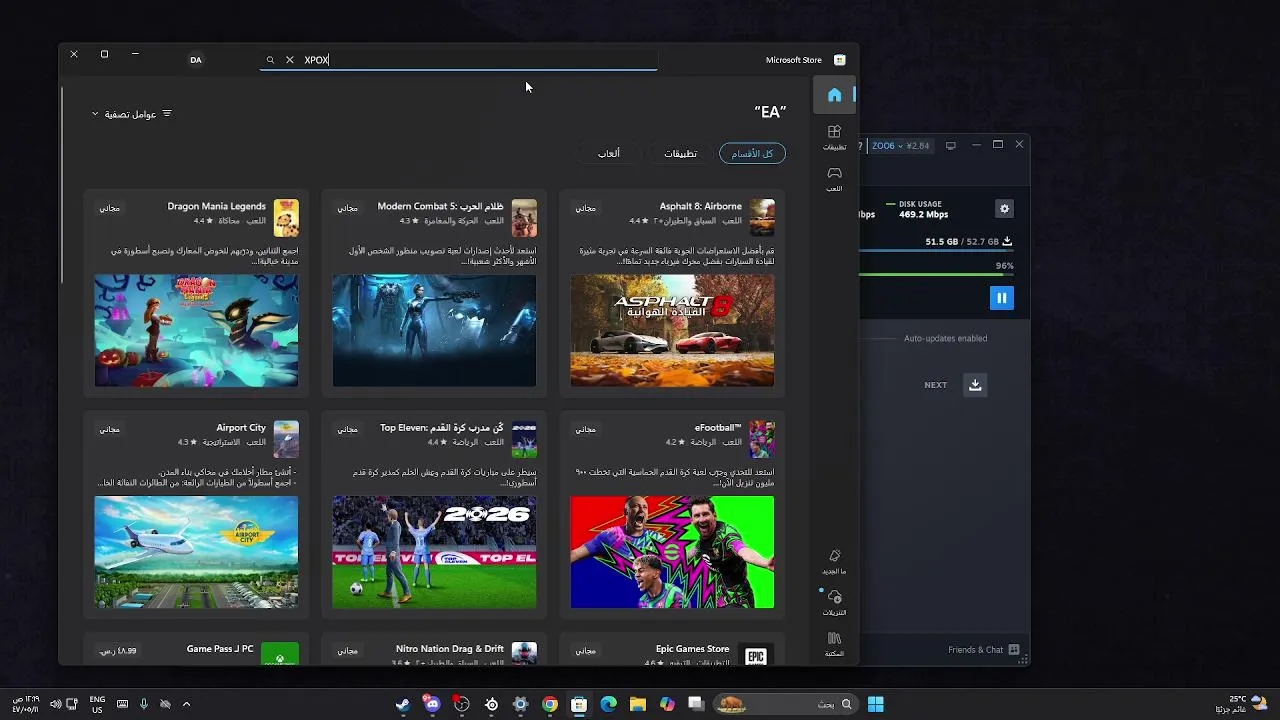Click the Game Pass PC title
Image resolution: width=1280 pixels, height=720 pixels.
(220, 649)
